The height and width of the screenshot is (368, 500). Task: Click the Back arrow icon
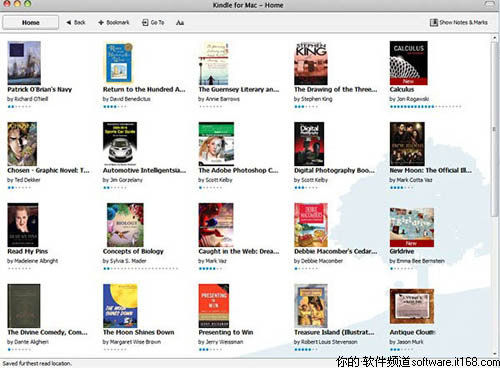pos(69,23)
